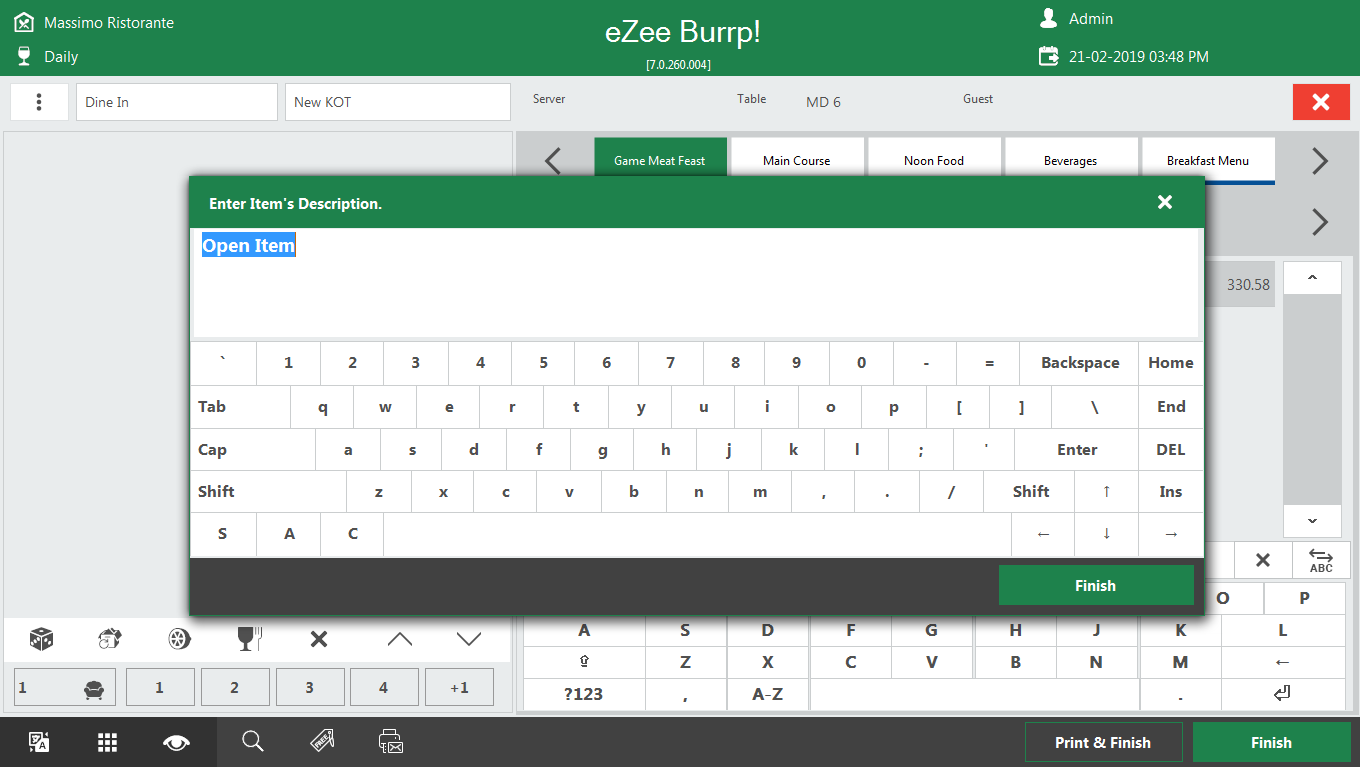Image resolution: width=1360 pixels, height=767 pixels.
Task: Switch background keyboard to ?123 symbols
Action: [x=584, y=694]
